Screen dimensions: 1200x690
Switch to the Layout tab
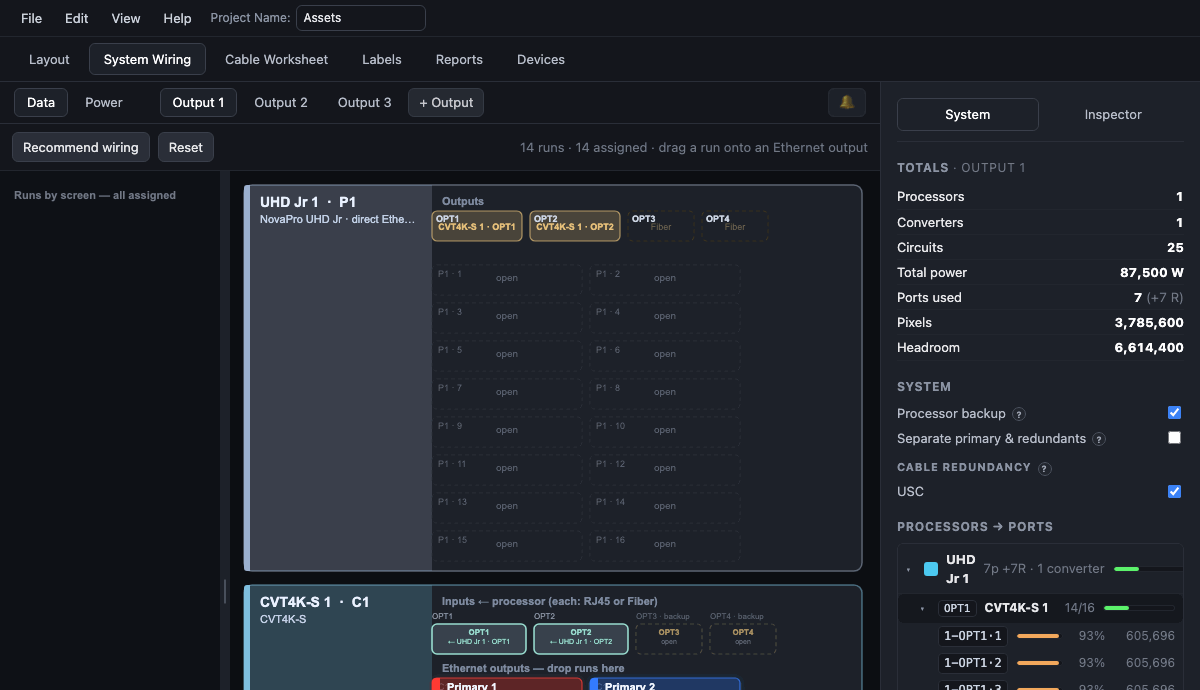coord(49,59)
